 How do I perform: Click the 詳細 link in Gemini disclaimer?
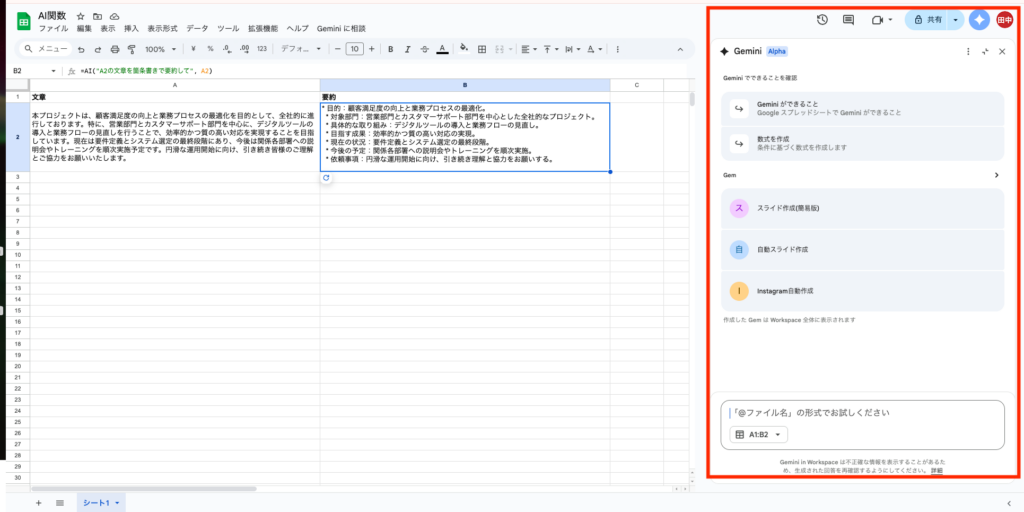(936, 470)
